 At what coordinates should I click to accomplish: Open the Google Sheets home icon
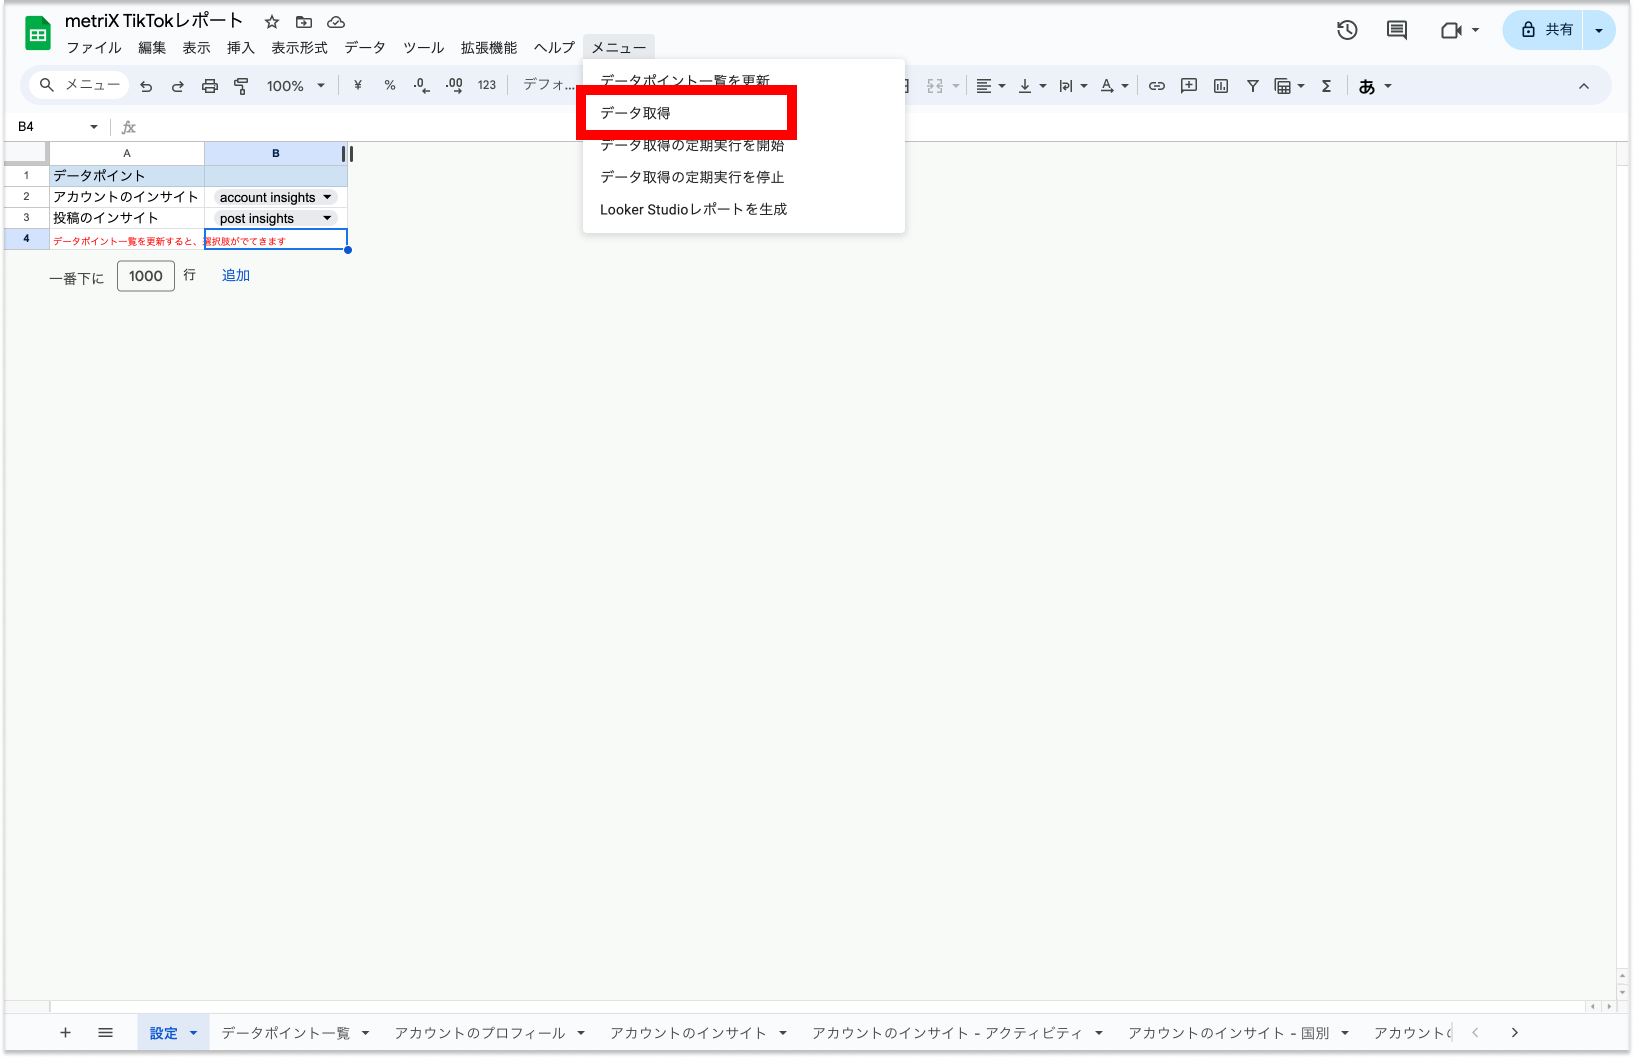tap(38, 34)
